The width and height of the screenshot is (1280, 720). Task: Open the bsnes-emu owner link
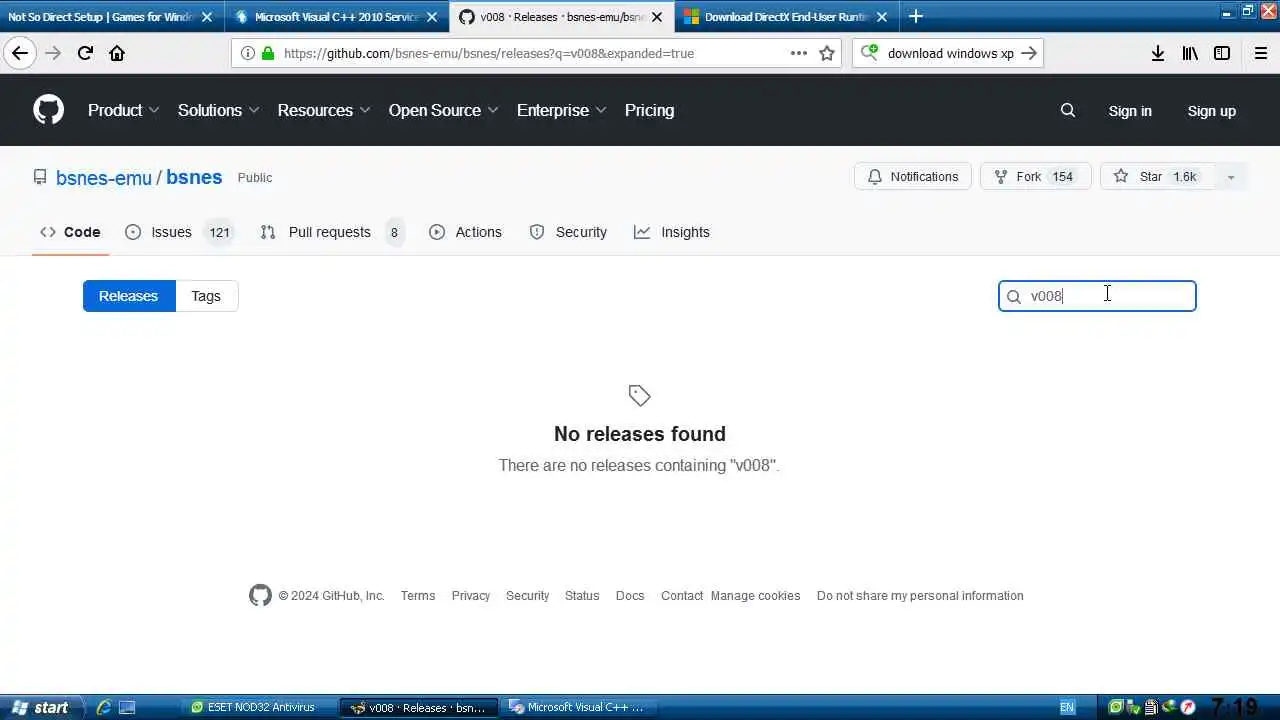click(x=104, y=177)
